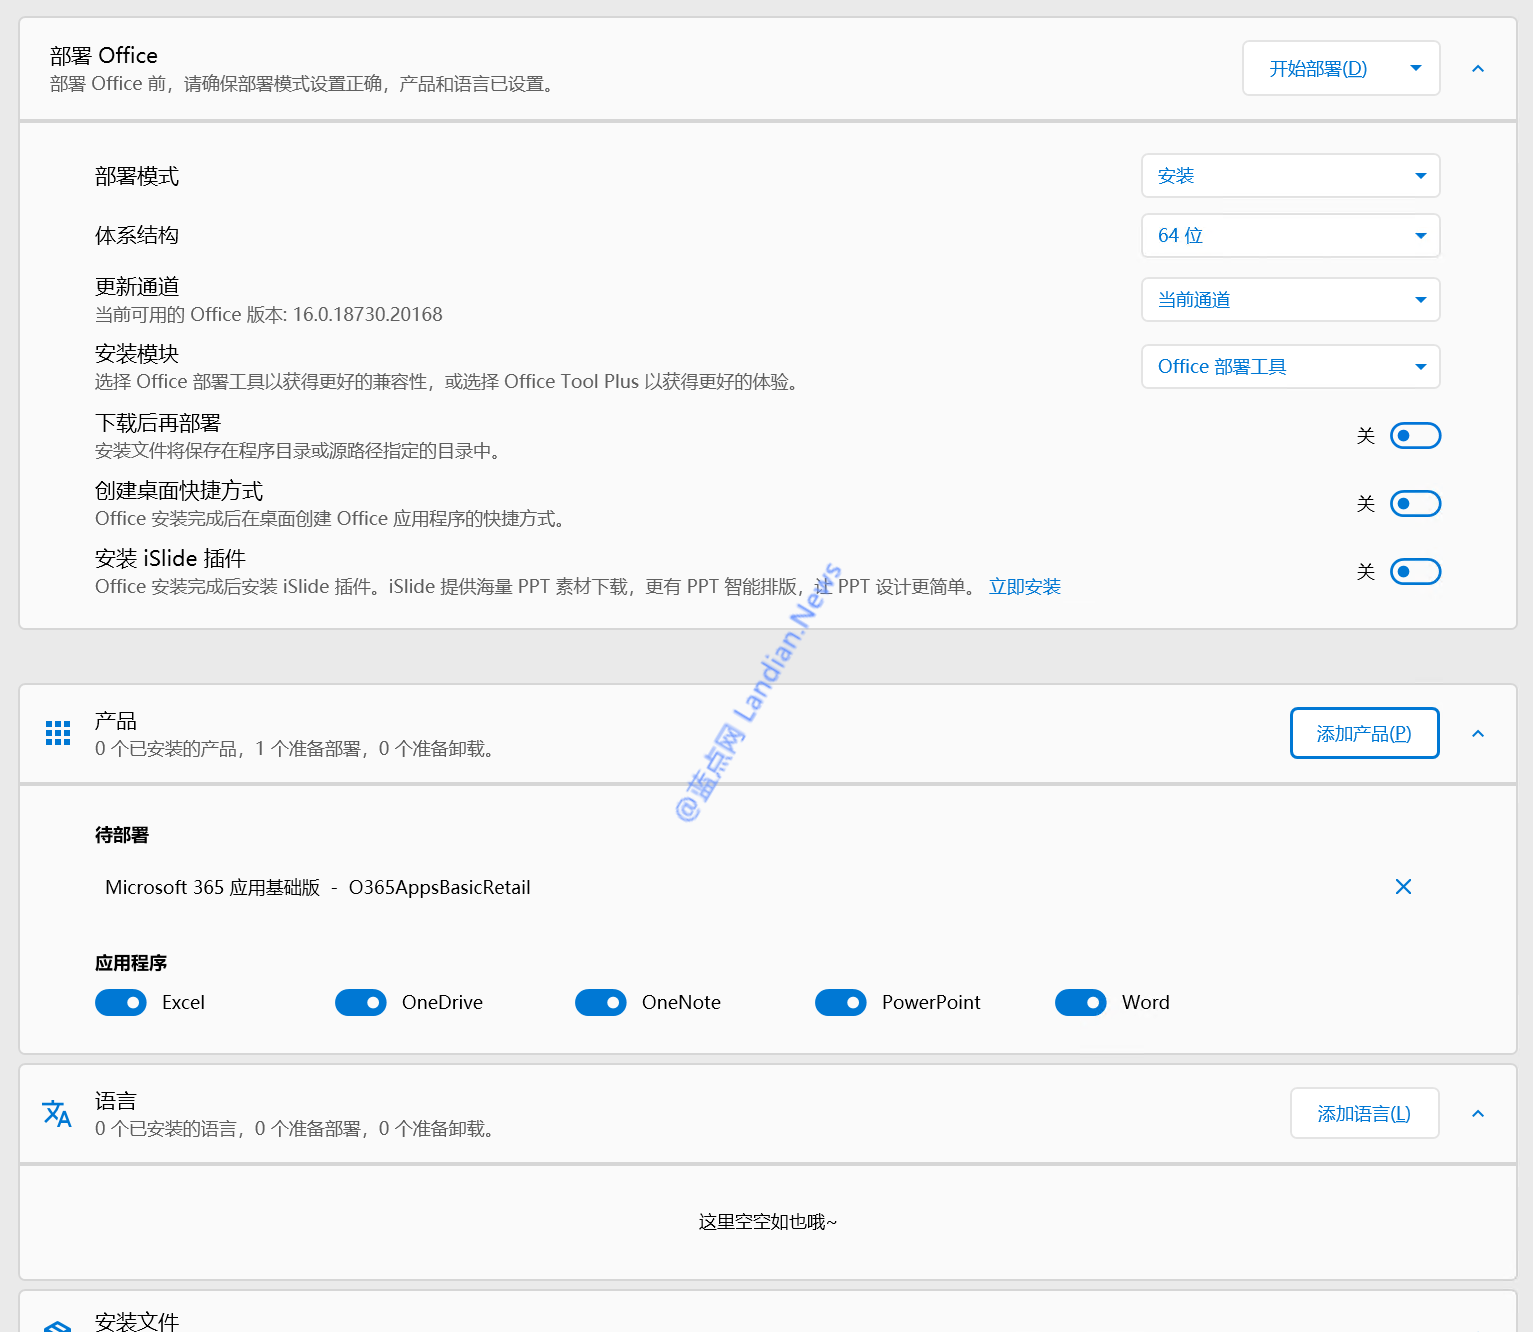Collapse the 产品 section chevron
This screenshot has width=1533, height=1332.
coord(1478,734)
